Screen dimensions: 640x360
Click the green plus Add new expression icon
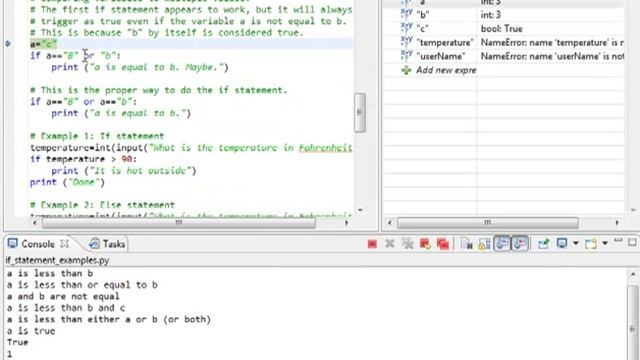click(x=406, y=70)
